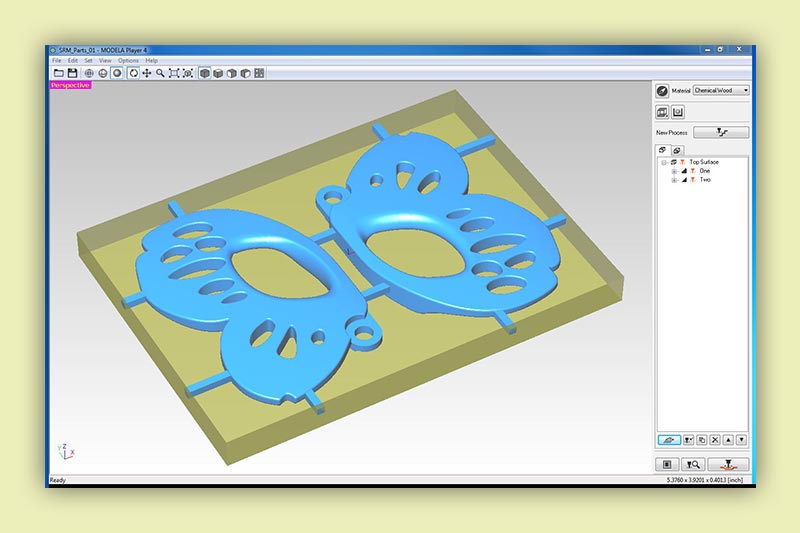
Task: Delete the process using X button
Action: tap(714, 440)
